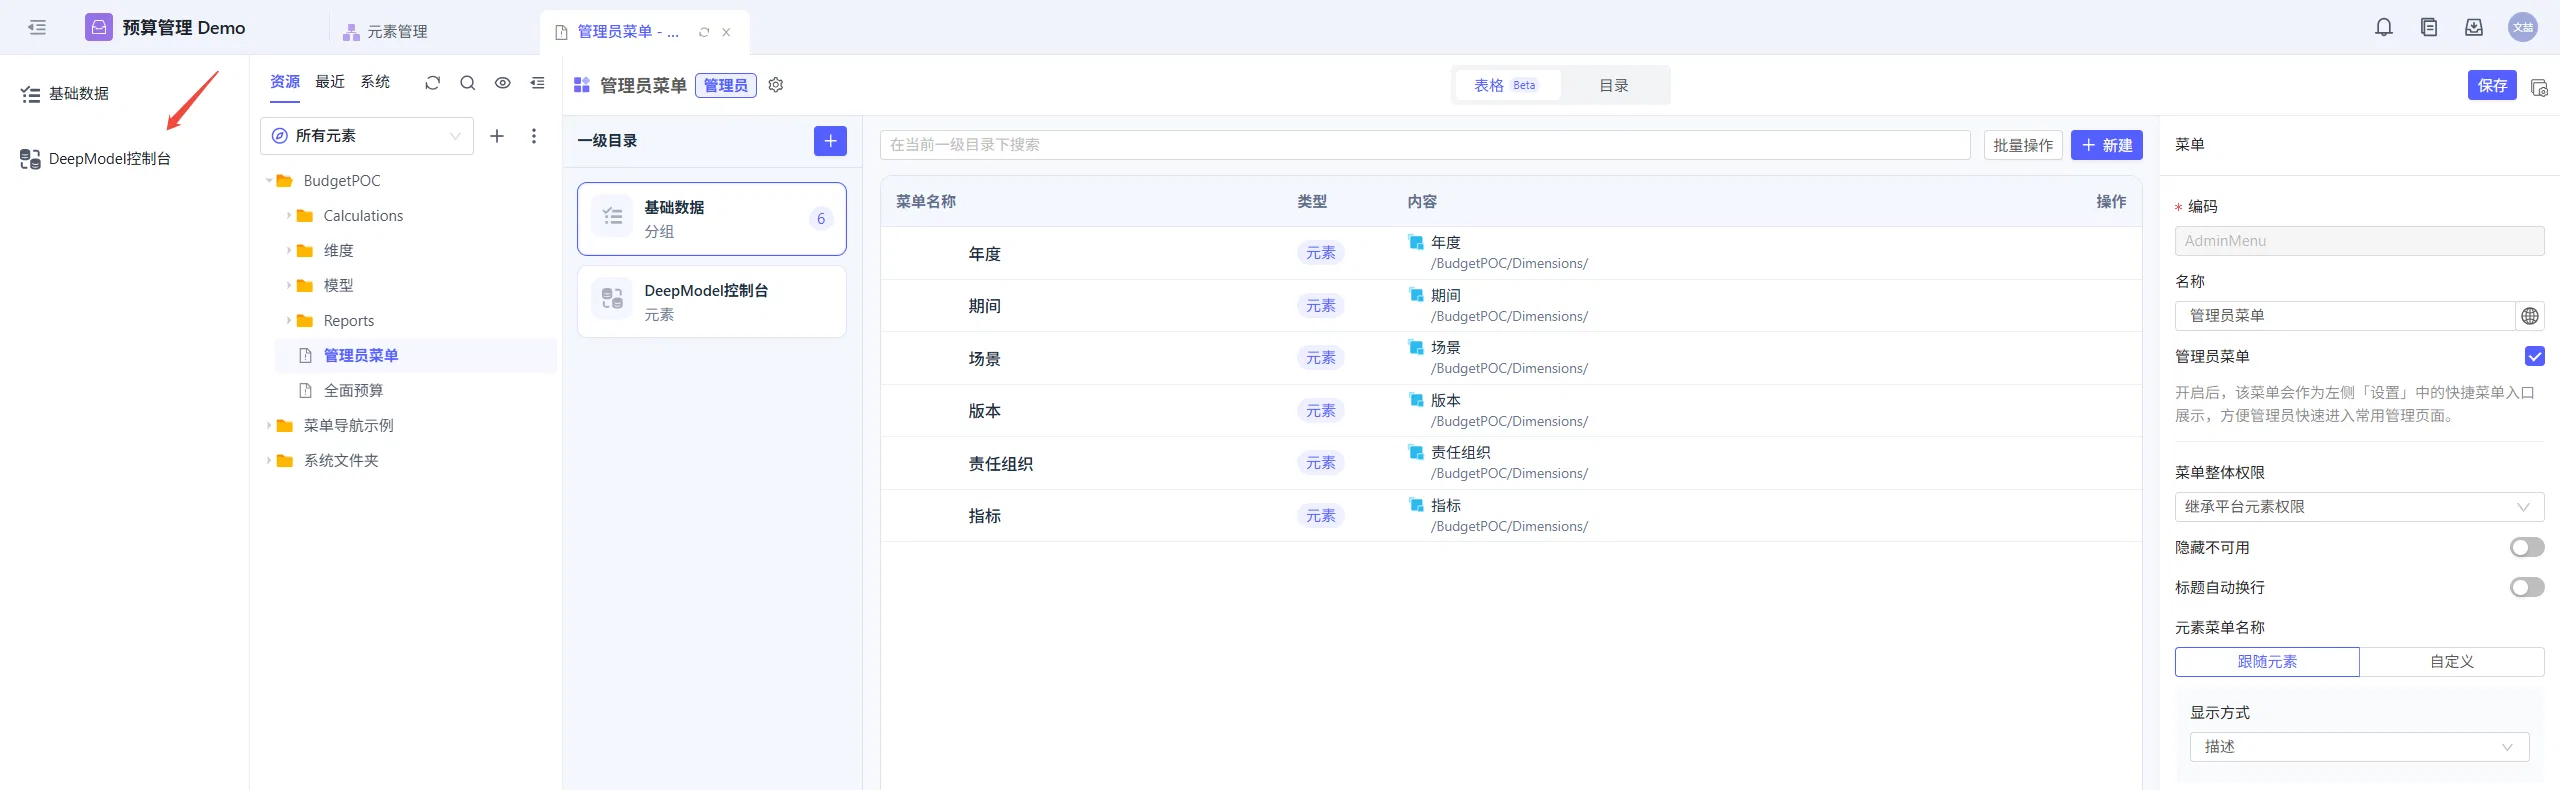
Task: Switch to the 元素管理 tab
Action: [x=385, y=32]
